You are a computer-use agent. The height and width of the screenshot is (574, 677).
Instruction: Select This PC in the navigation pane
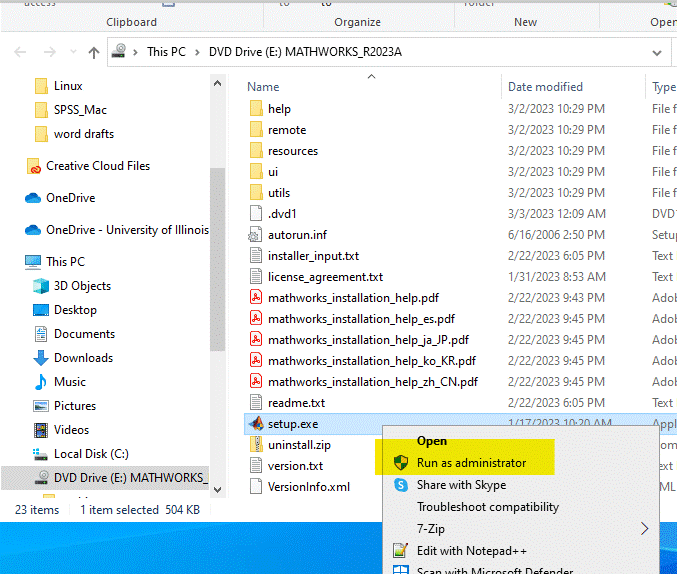point(54,262)
